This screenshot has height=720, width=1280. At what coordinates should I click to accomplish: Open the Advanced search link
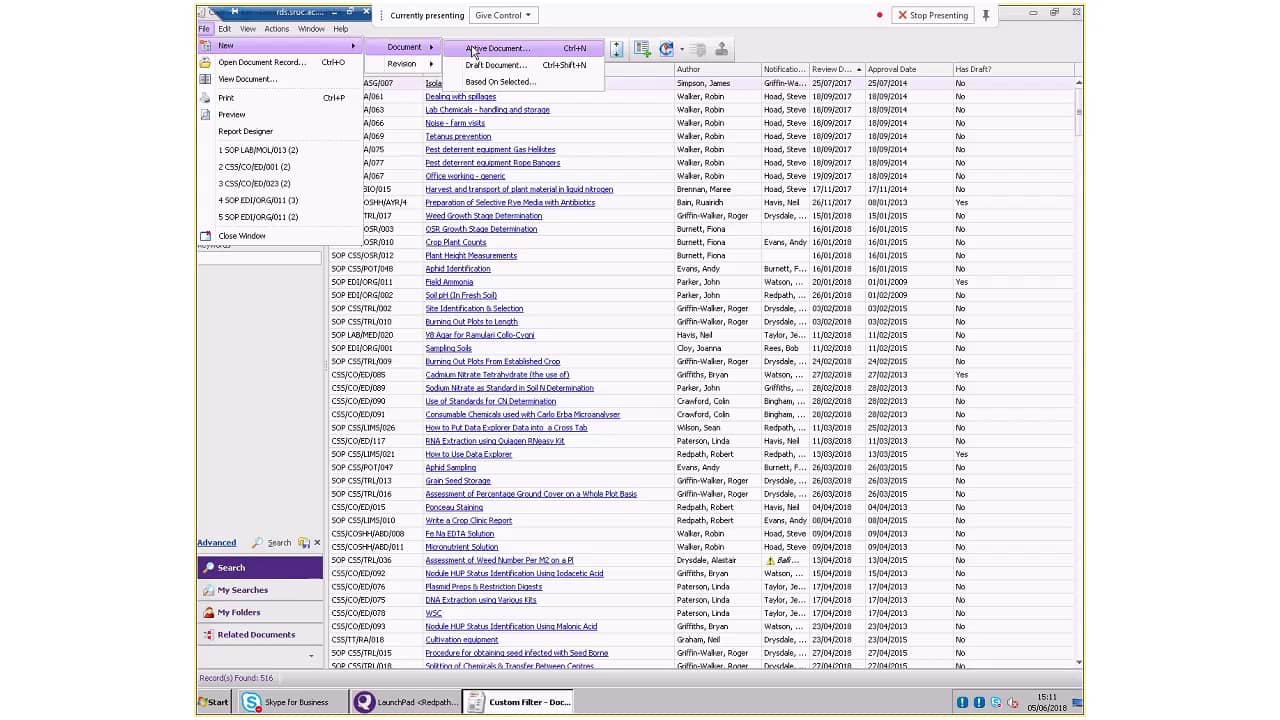[217, 543]
